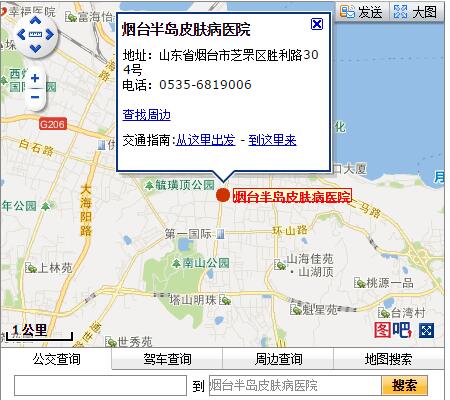Zoom out with the minus button
Viewport: 450px width, 400px height.
click(35, 97)
